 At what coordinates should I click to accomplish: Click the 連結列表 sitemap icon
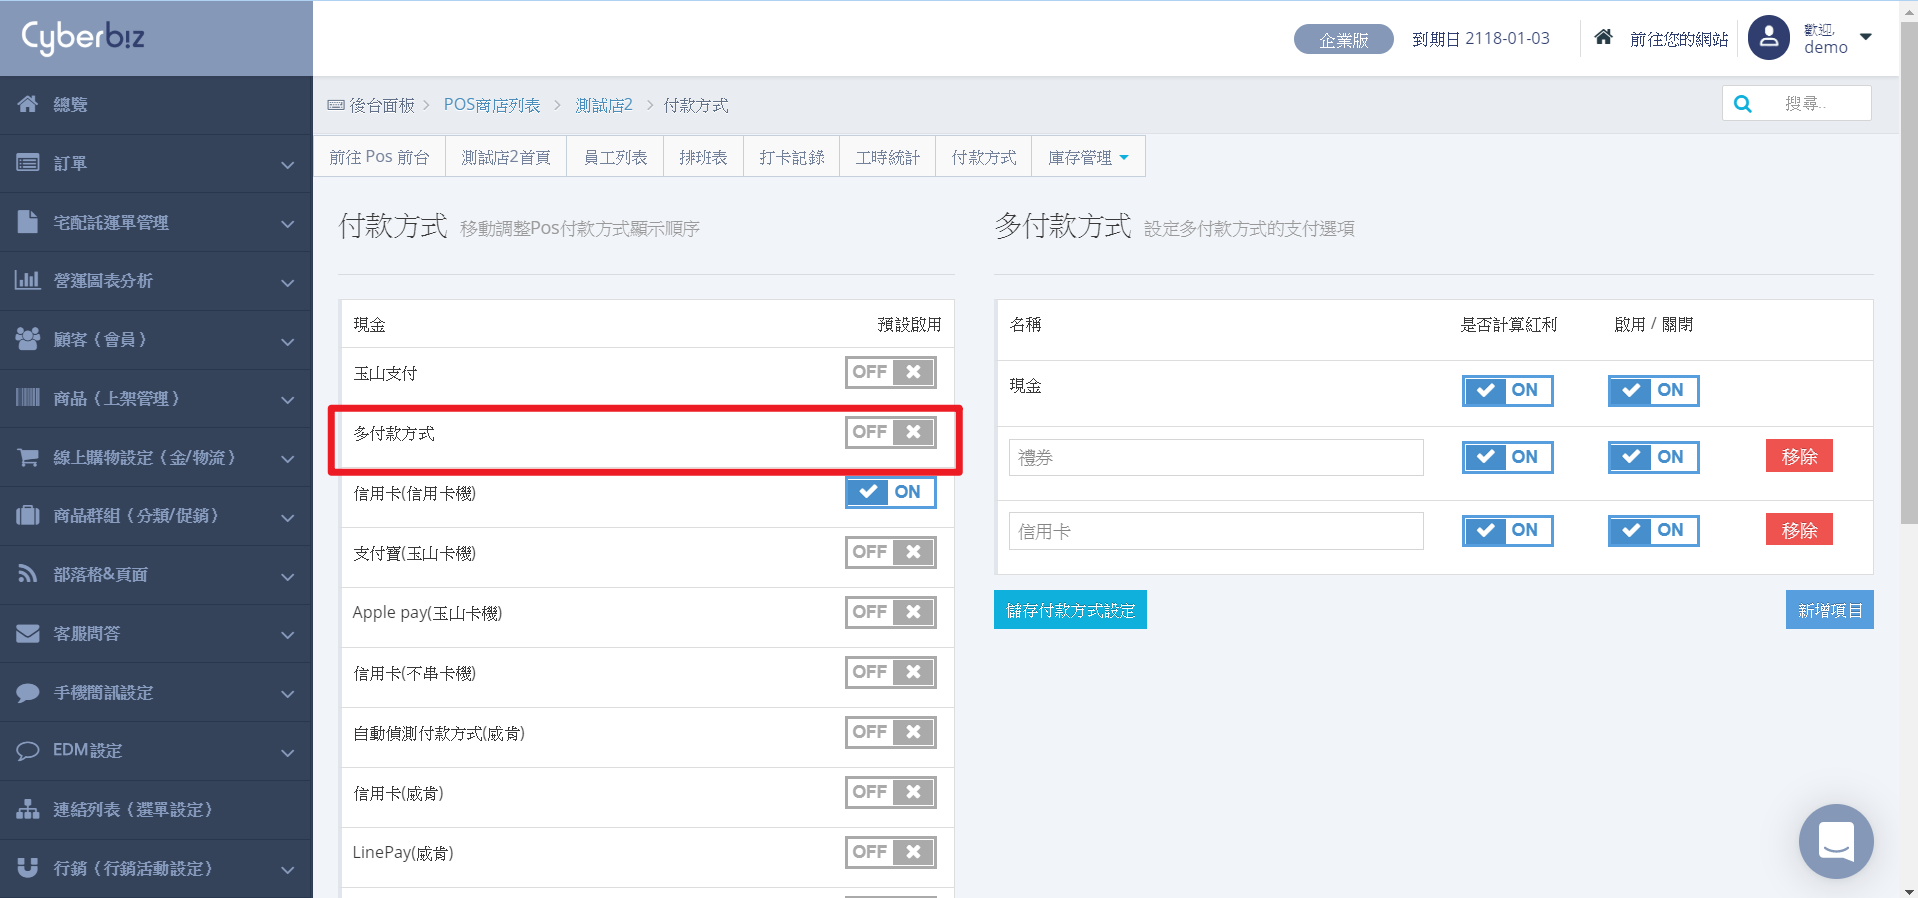(28, 809)
